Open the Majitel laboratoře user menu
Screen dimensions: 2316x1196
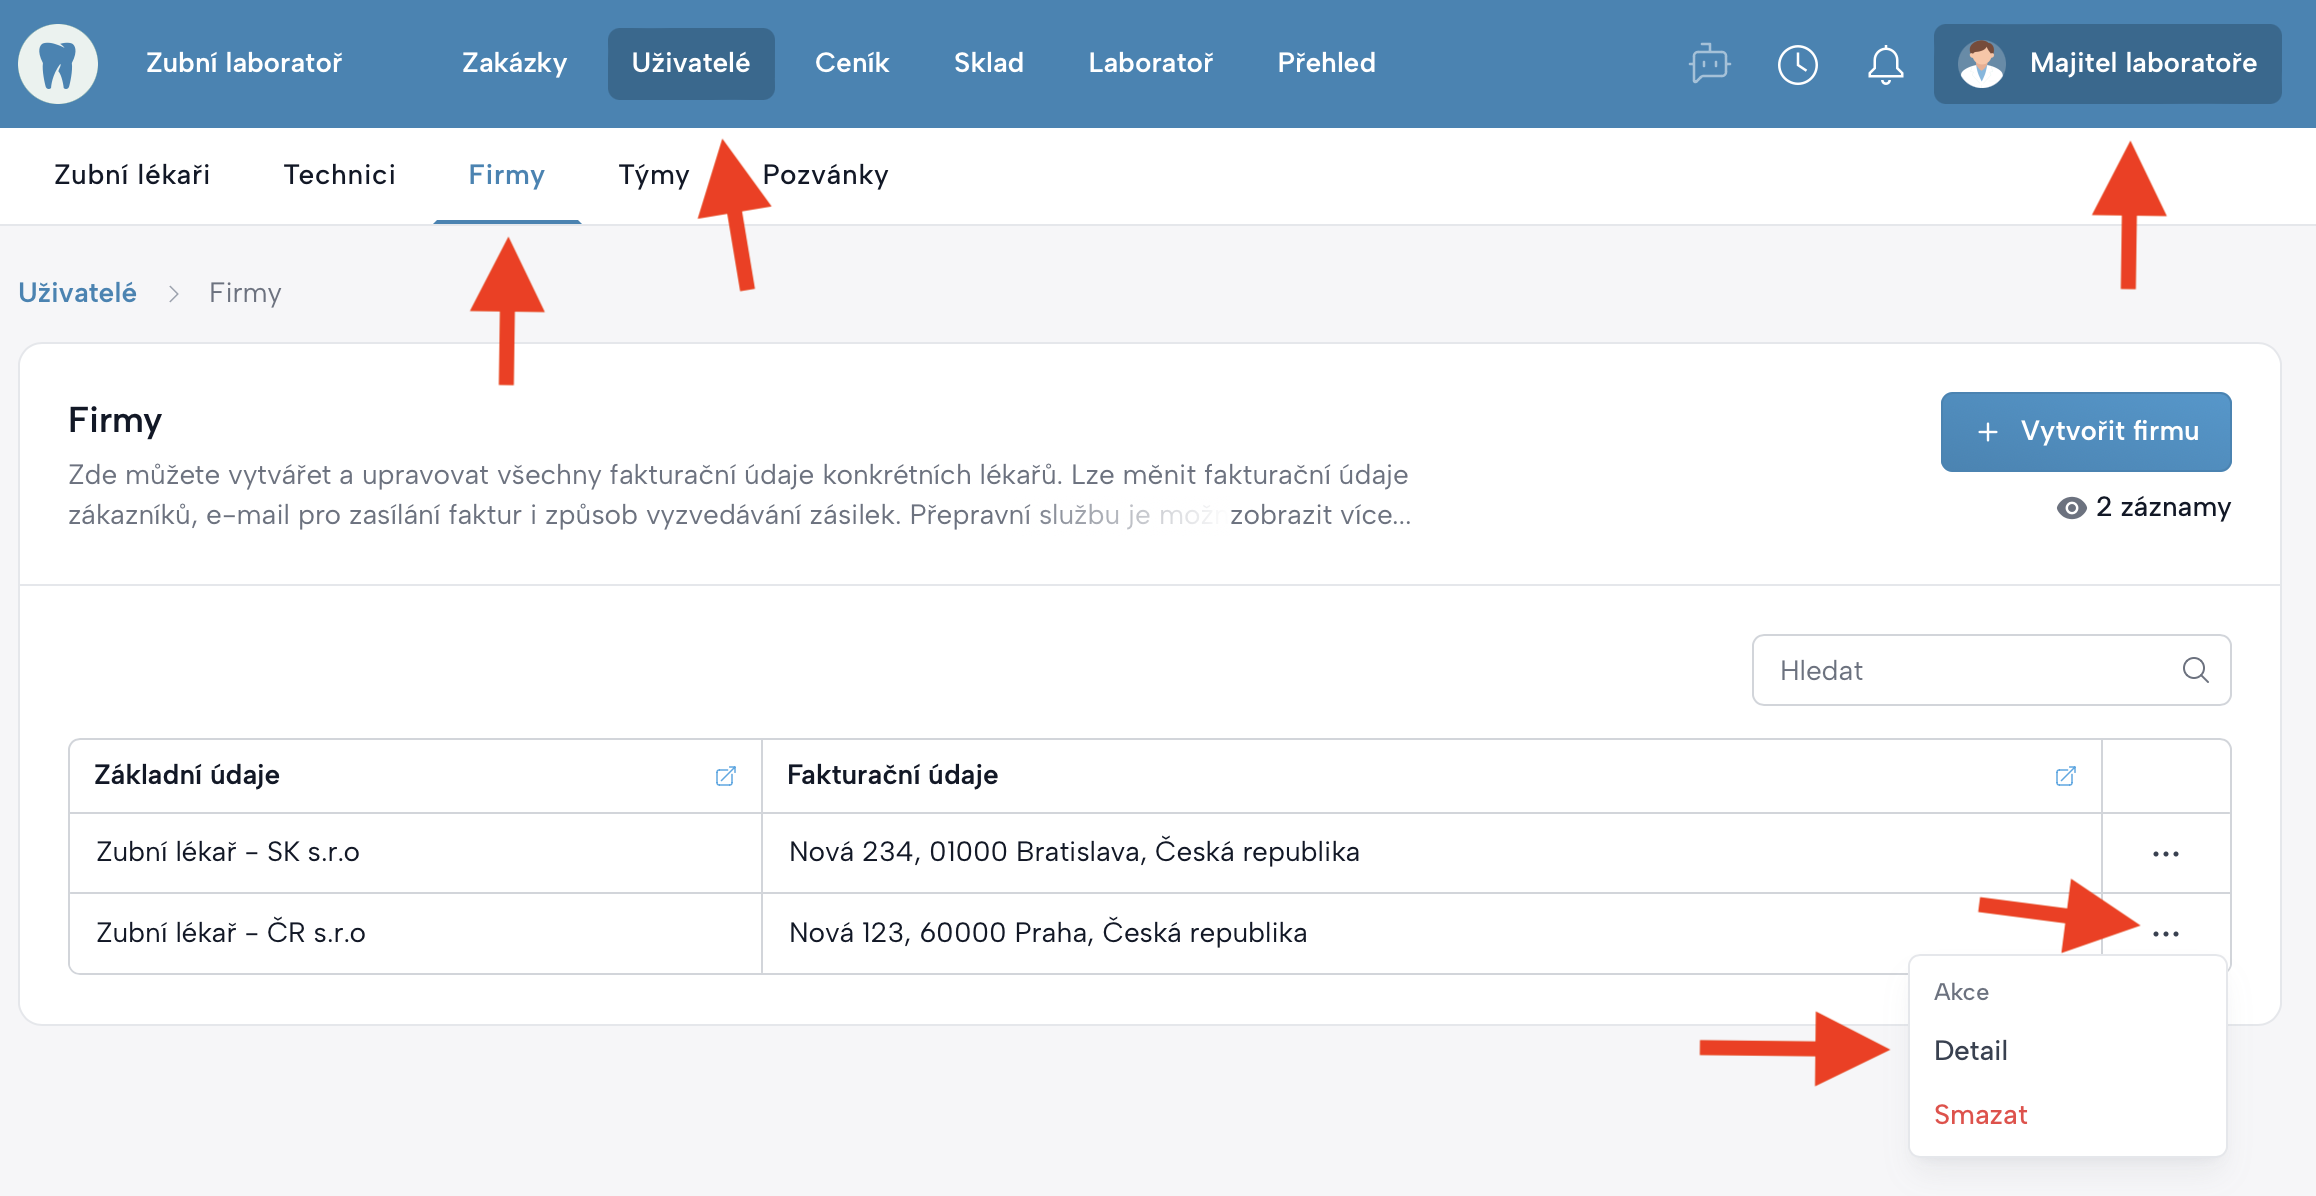pyautogui.click(x=2107, y=64)
